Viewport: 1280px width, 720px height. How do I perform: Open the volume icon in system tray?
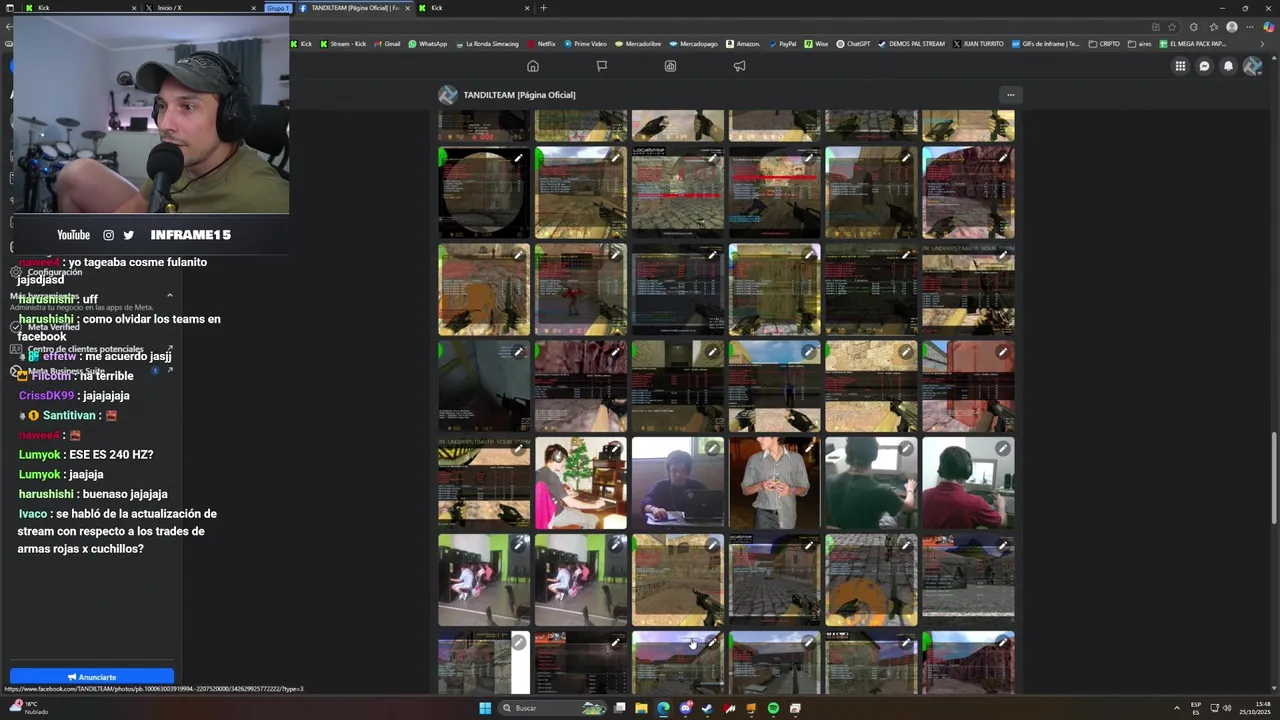tap(1227, 708)
